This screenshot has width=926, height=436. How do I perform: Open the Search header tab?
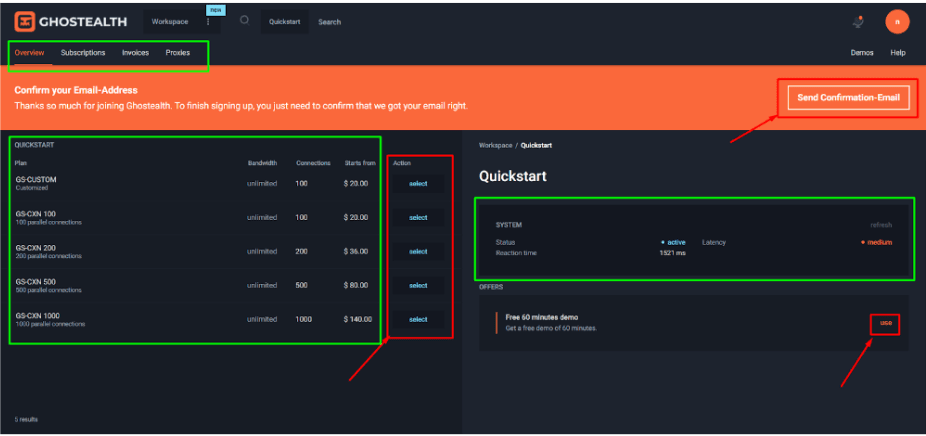(x=330, y=22)
